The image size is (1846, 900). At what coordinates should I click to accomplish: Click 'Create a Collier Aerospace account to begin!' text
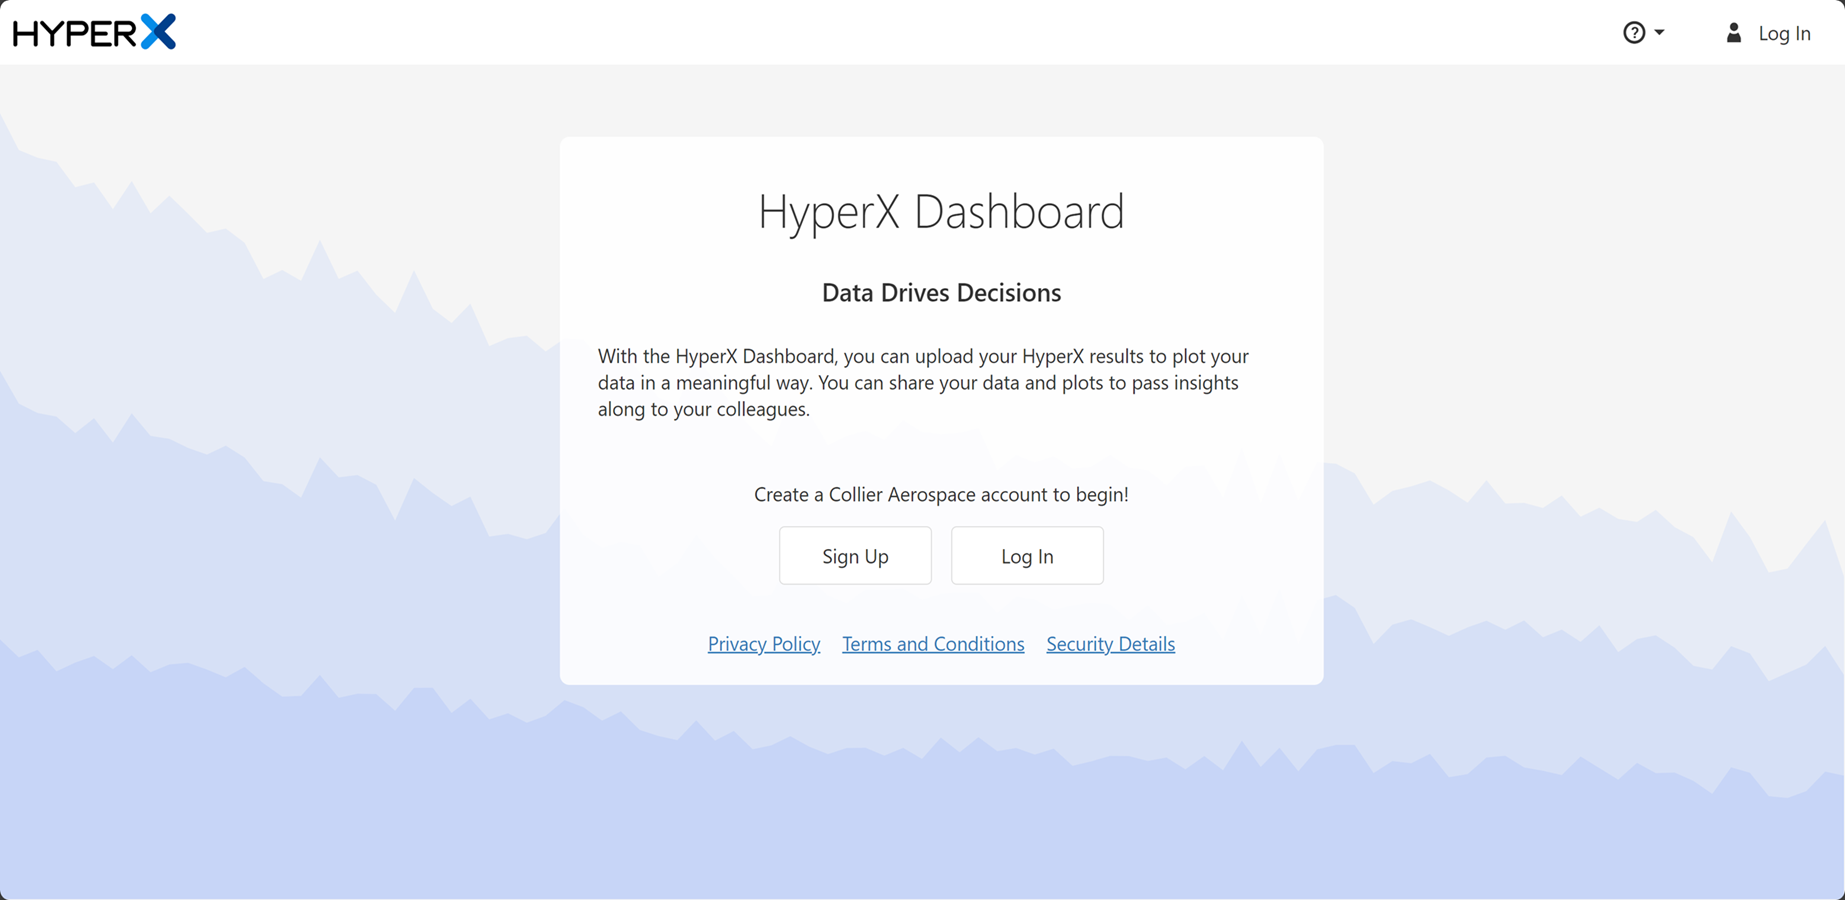tap(941, 494)
